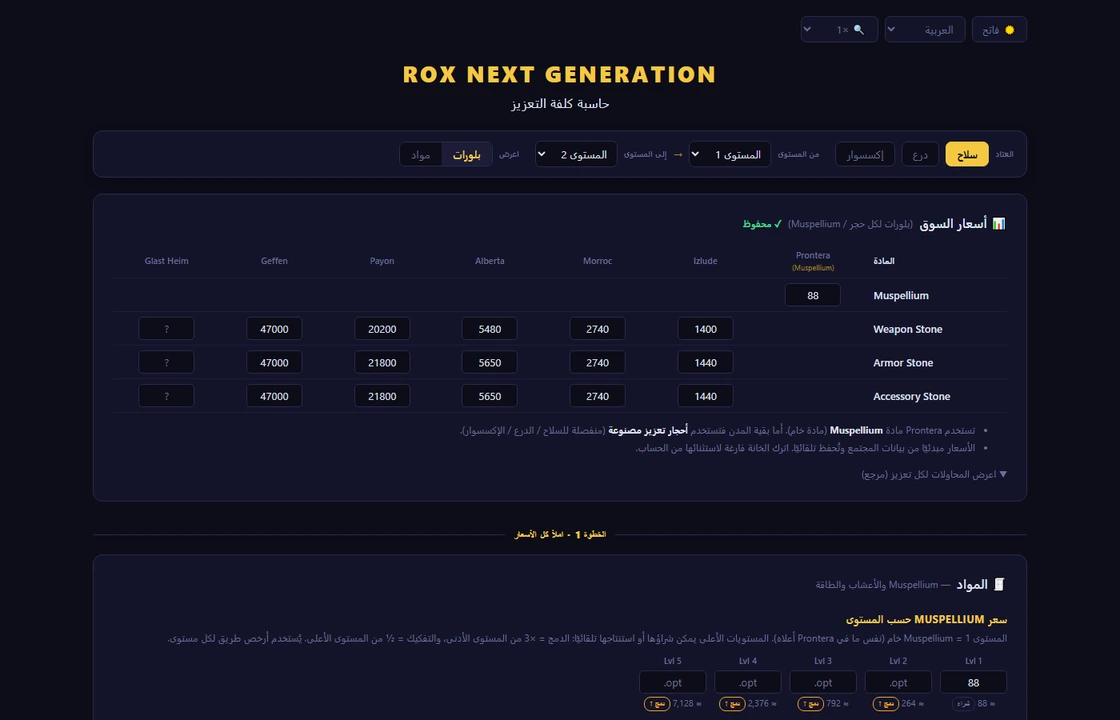Select the إكسسوار equipment tab
Screen dimensions: 1120x720
click(864, 154)
